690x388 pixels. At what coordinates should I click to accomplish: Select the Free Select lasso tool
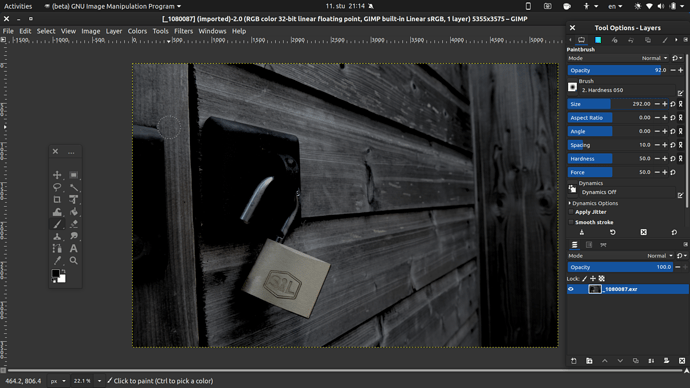click(57, 187)
